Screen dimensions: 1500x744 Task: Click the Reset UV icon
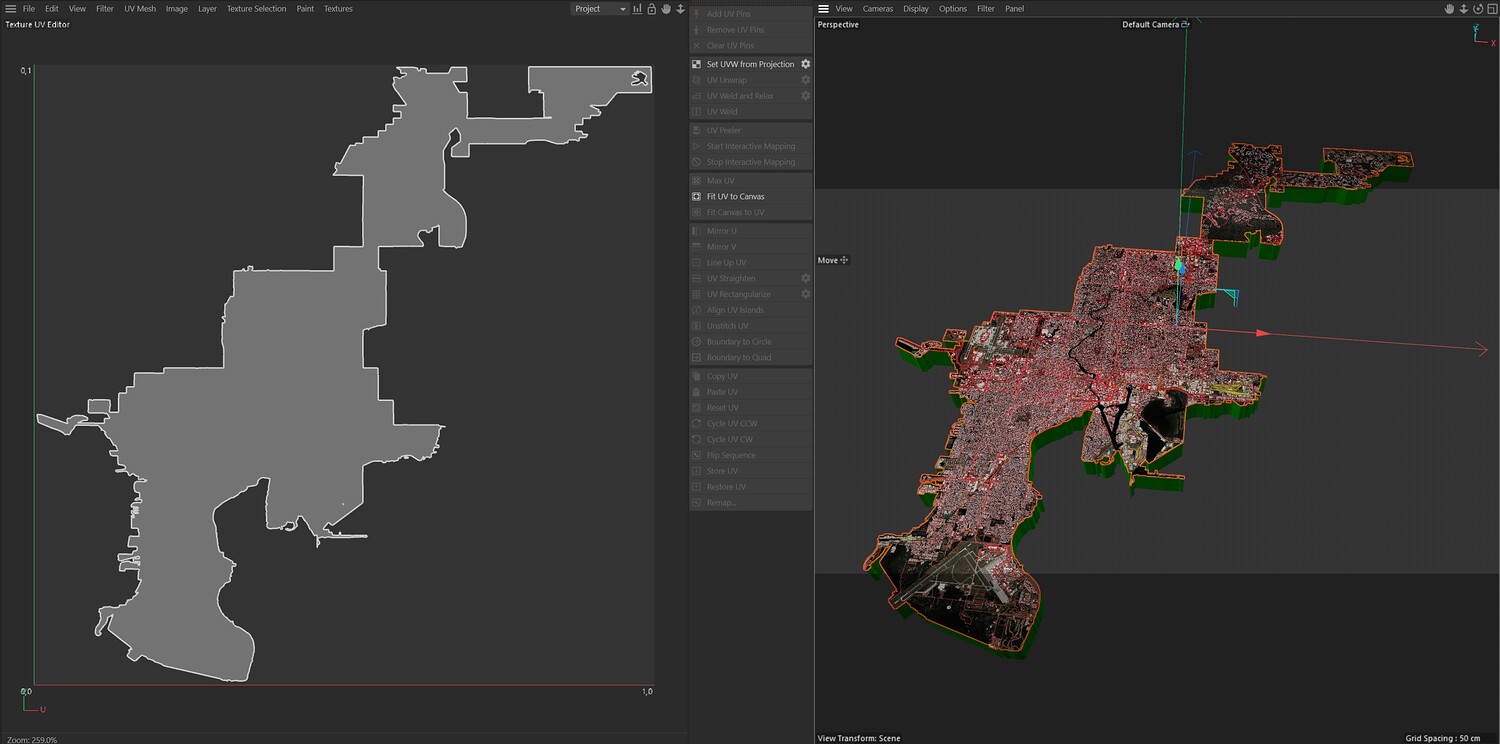click(697, 408)
